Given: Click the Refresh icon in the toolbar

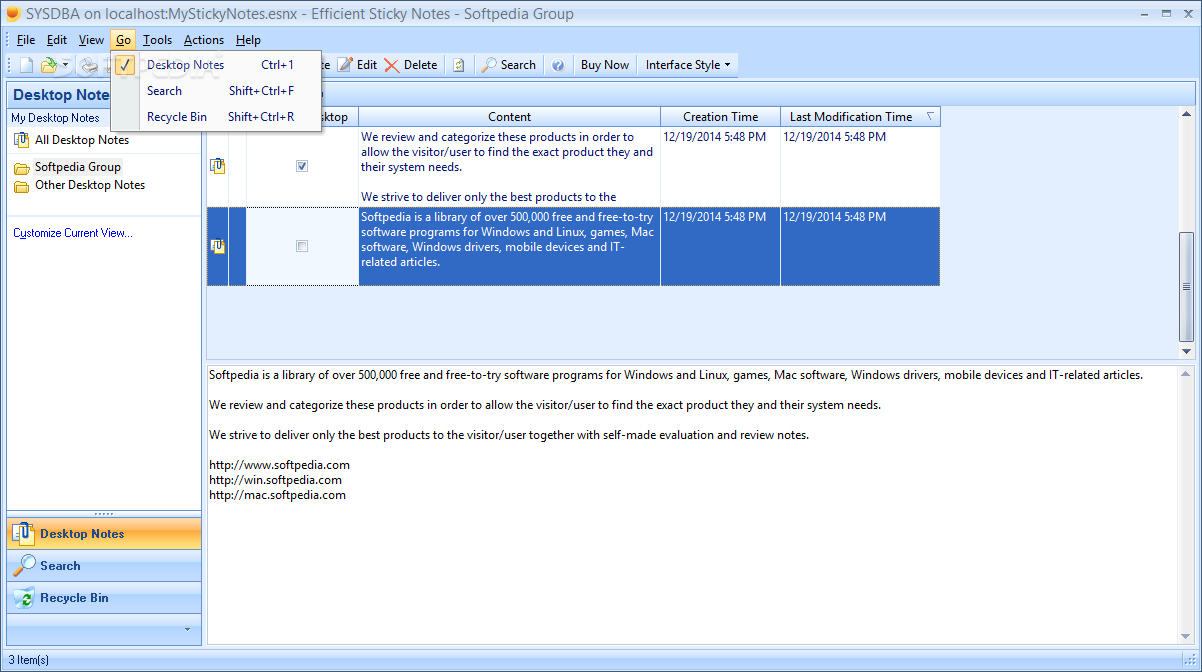Looking at the screenshot, I should coord(459,65).
